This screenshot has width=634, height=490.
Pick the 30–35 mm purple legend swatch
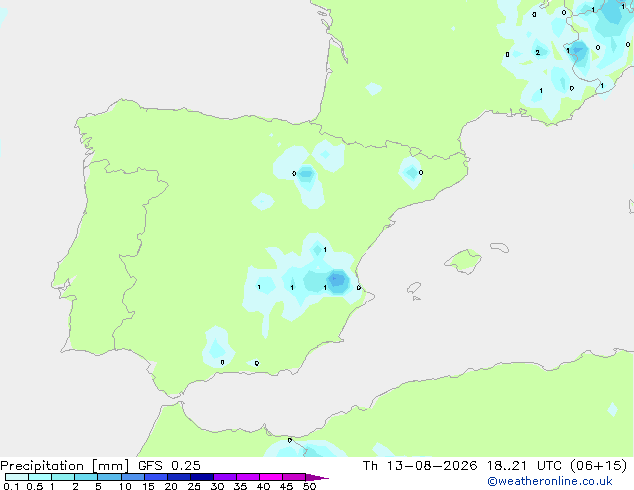(225, 477)
